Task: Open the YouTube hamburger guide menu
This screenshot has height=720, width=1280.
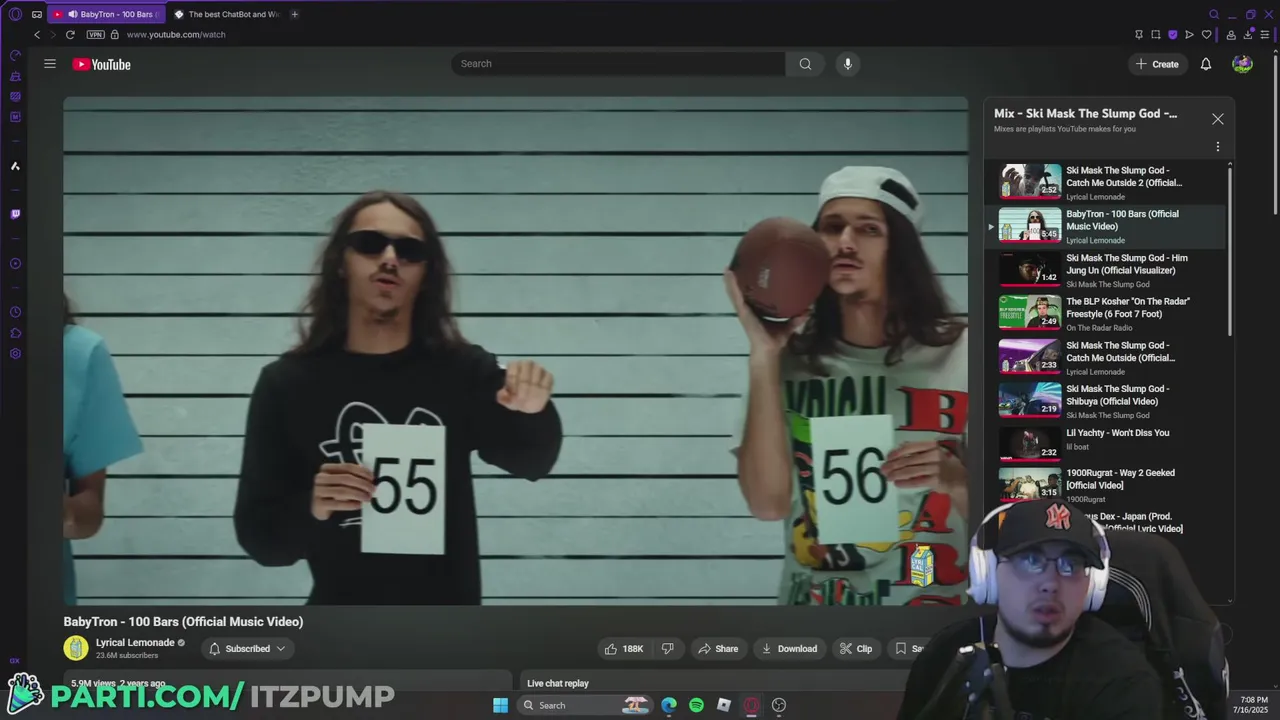Action: coord(50,64)
